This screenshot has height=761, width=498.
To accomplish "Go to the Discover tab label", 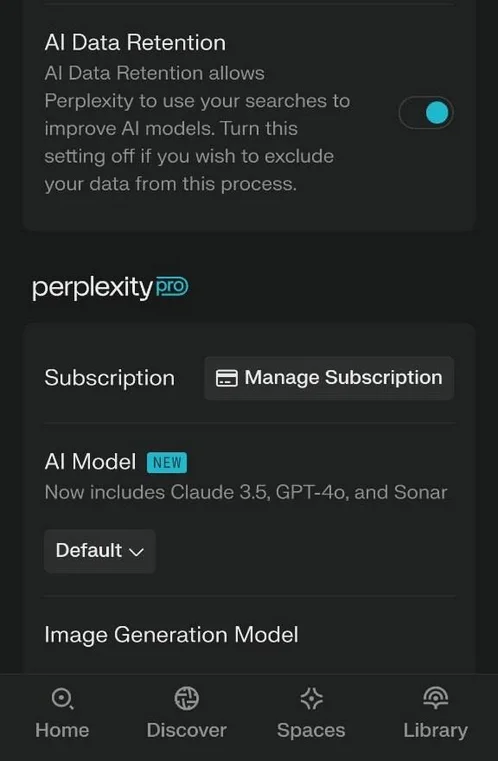I will point(186,730).
